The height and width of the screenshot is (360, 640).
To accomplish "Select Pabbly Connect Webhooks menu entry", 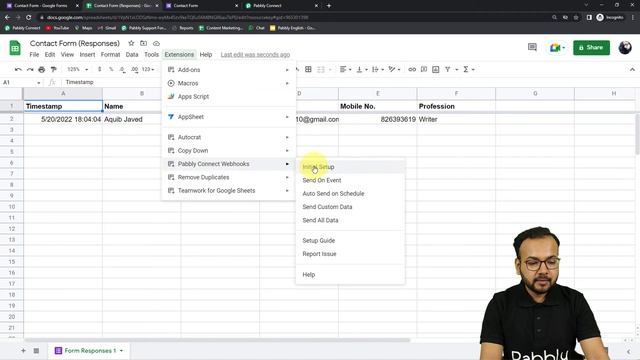I will (x=229, y=164).
